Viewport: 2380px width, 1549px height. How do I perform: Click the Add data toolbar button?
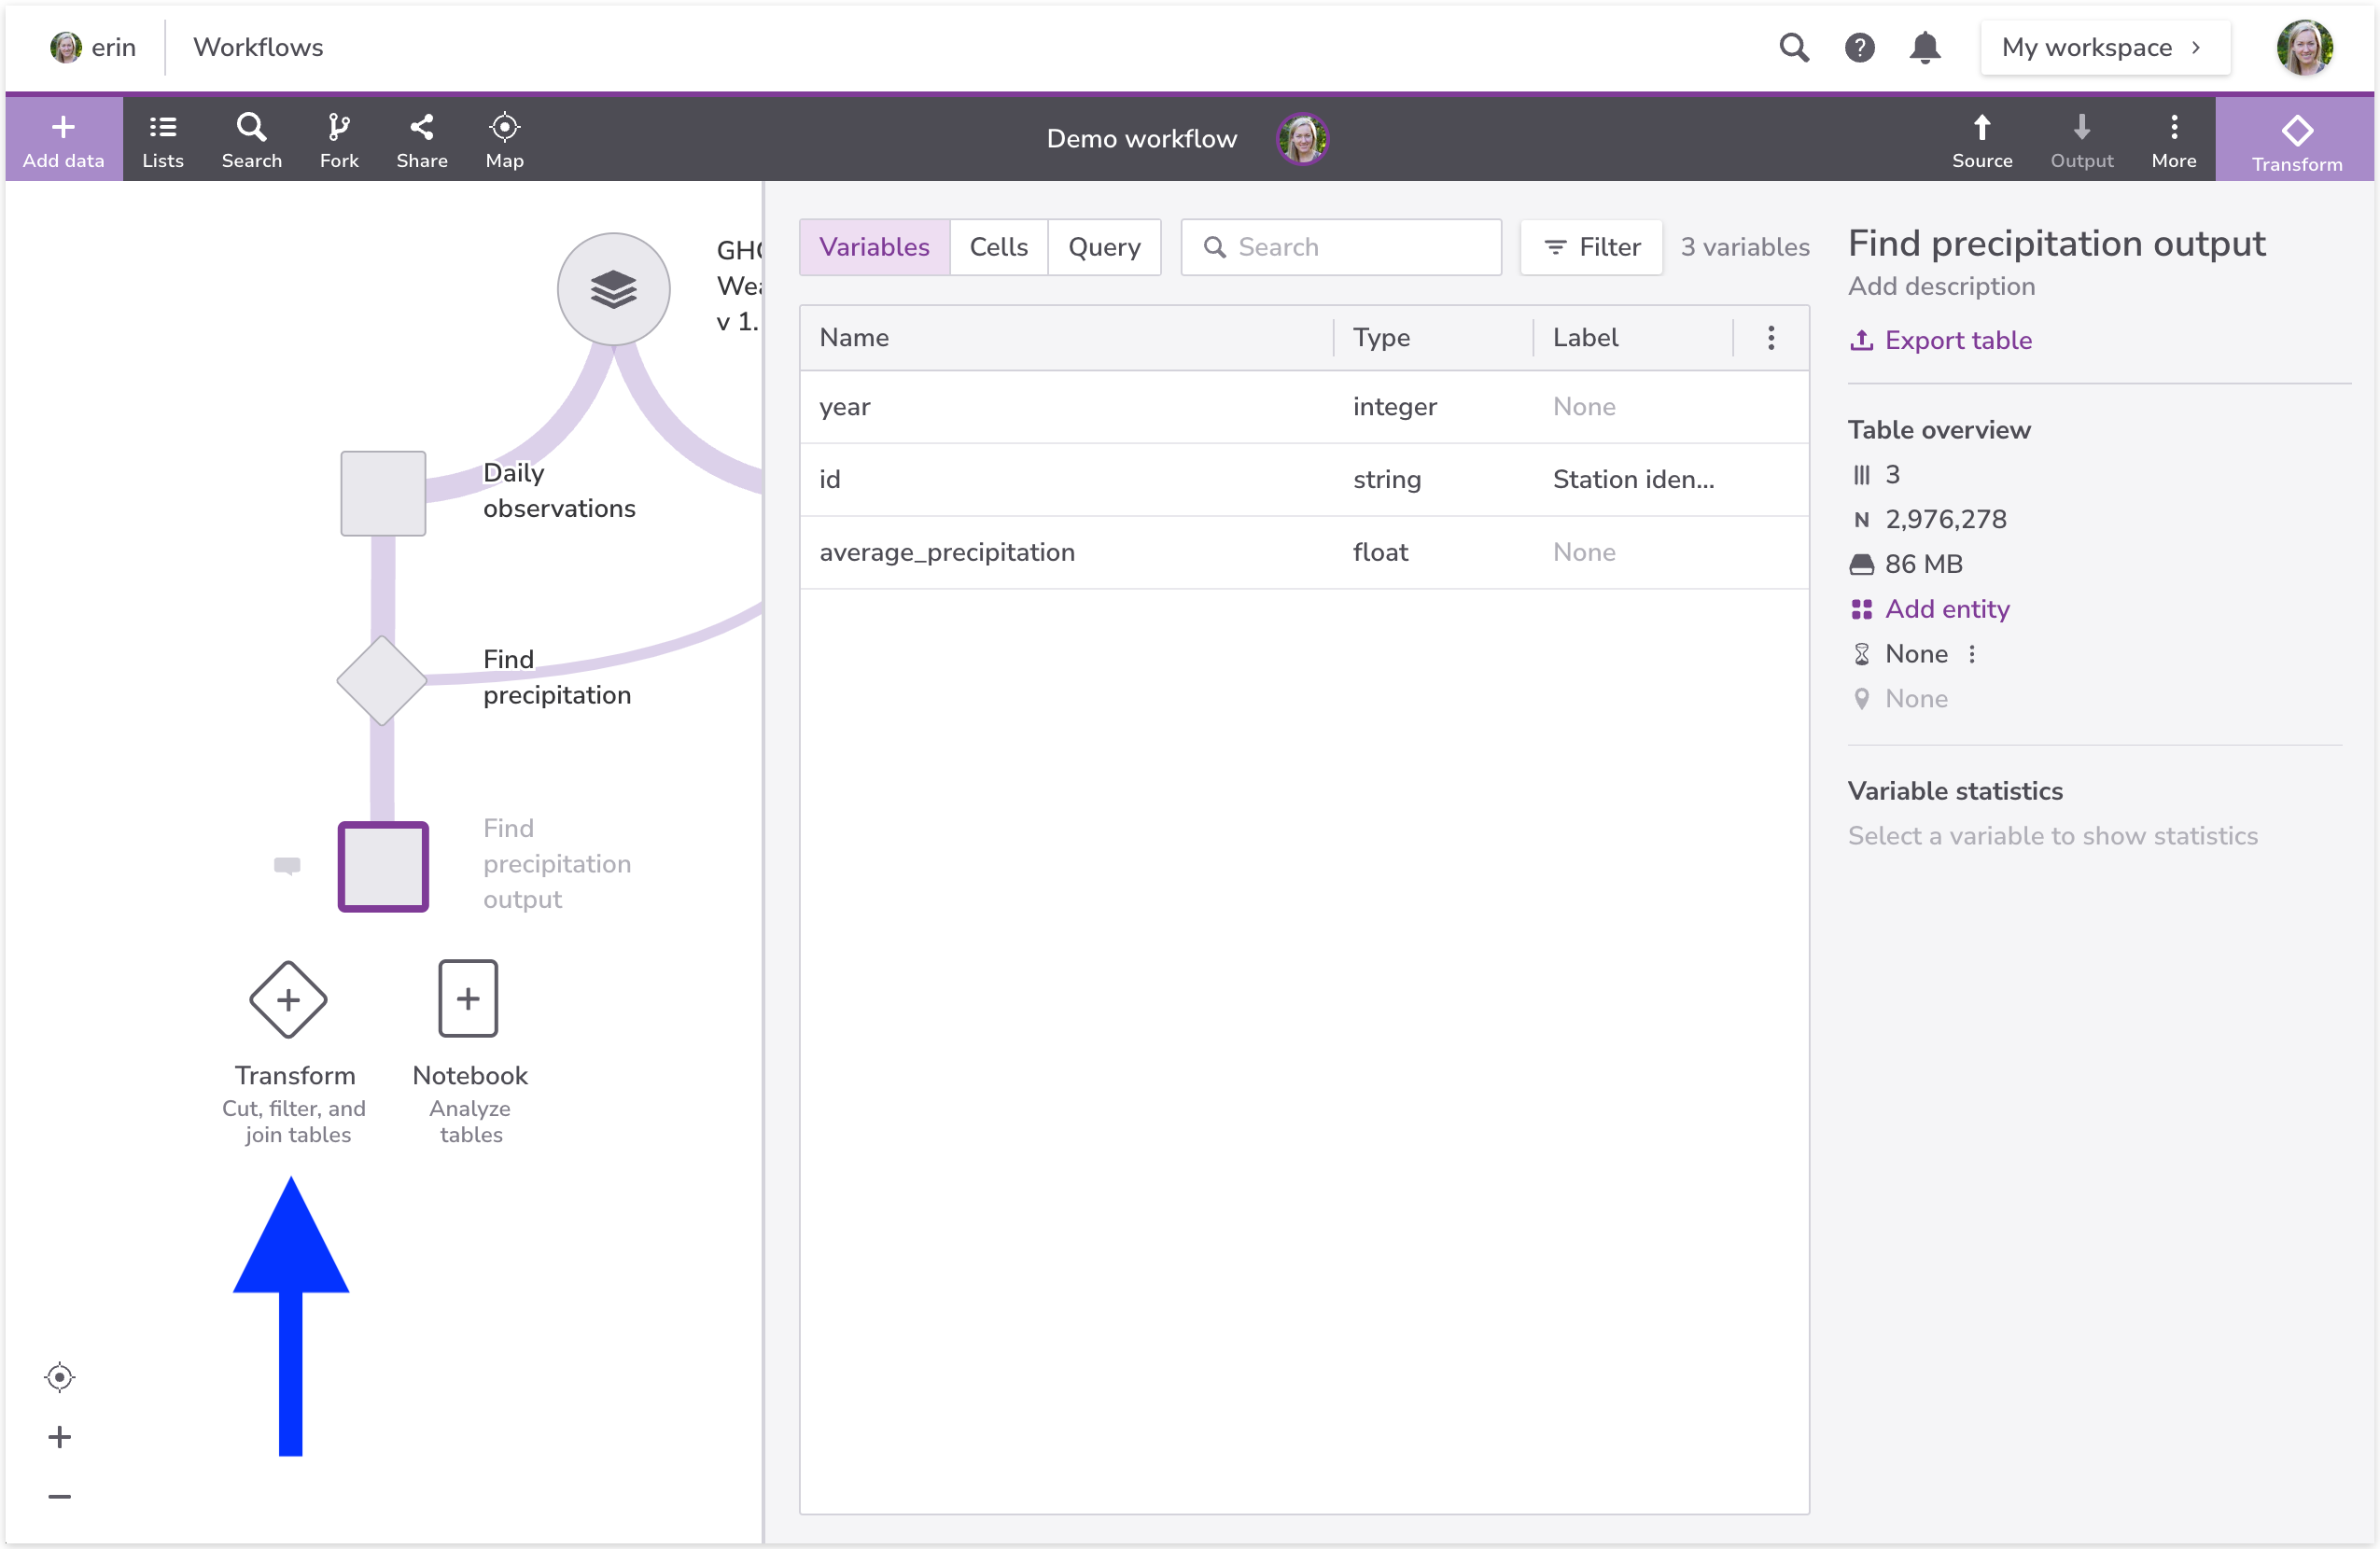click(63, 139)
